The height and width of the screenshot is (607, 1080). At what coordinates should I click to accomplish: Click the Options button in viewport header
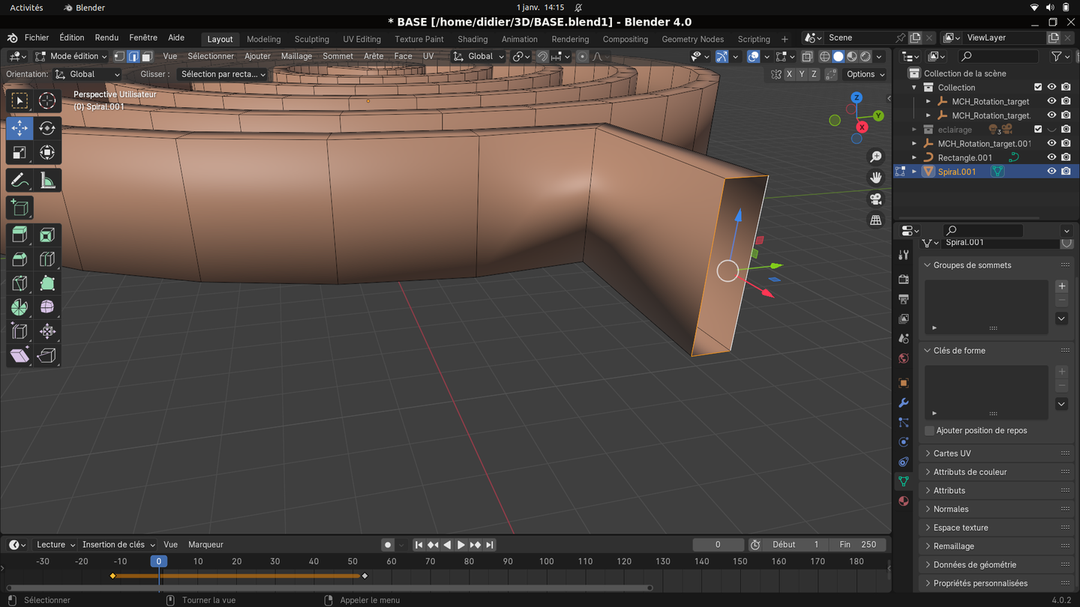pyautogui.click(x=863, y=74)
